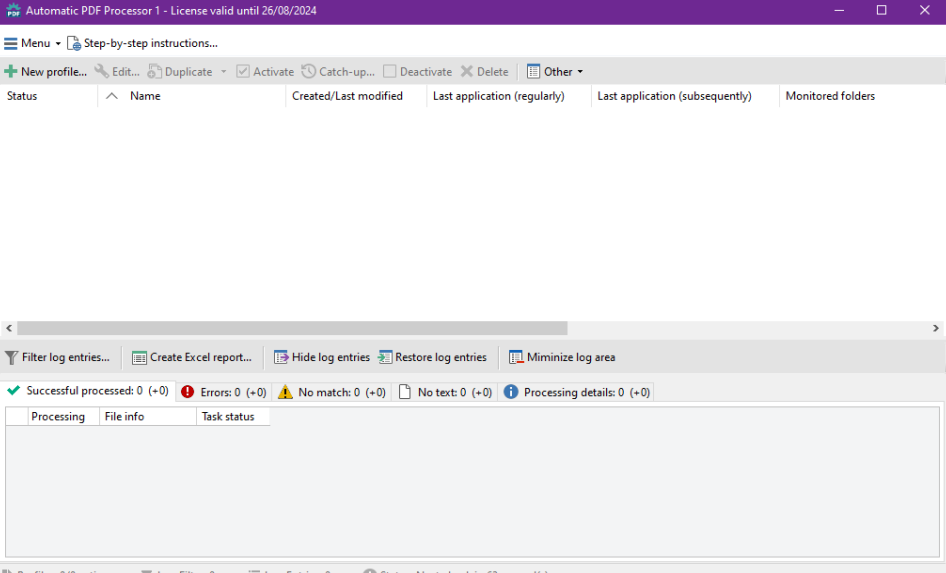This screenshot has height=573, width=946.
Task: Sort log by File info column header
Action: (x=148, y=417)
